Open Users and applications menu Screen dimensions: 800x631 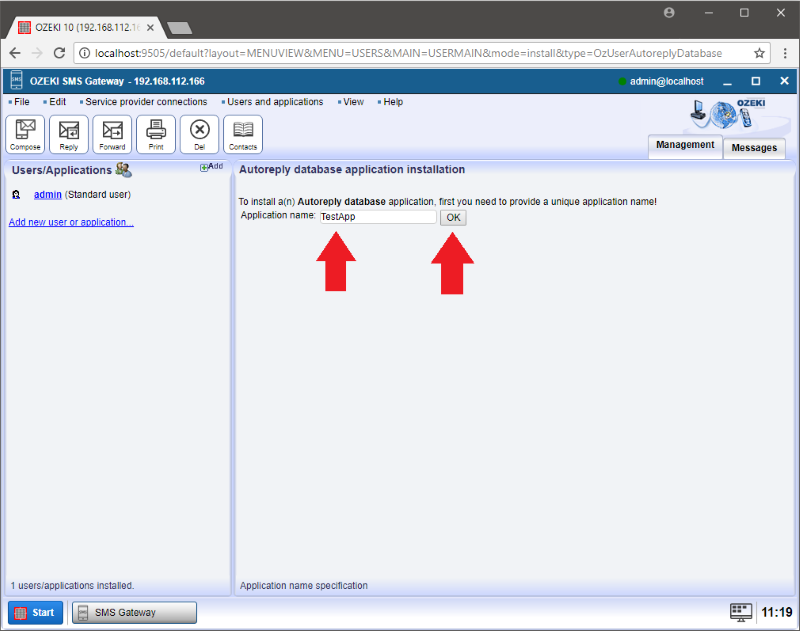pyautogui.click(x=275, y=102)
